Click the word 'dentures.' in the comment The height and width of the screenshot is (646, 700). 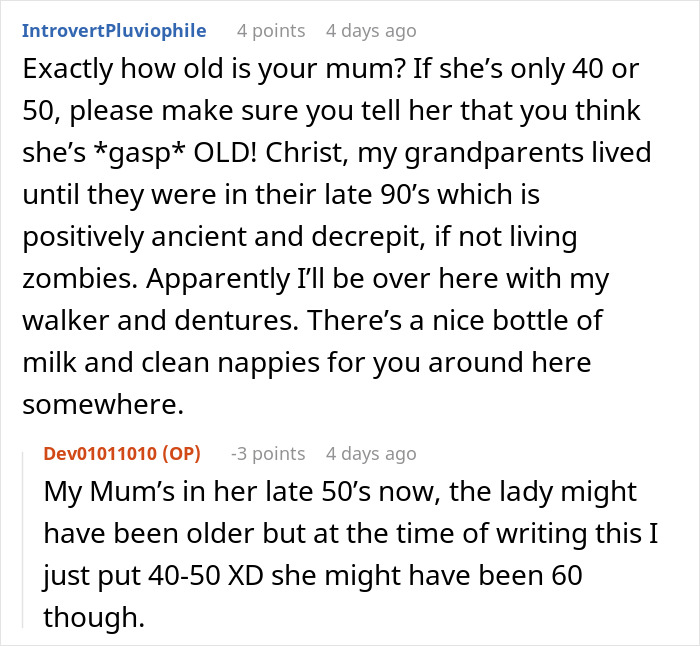236,320
